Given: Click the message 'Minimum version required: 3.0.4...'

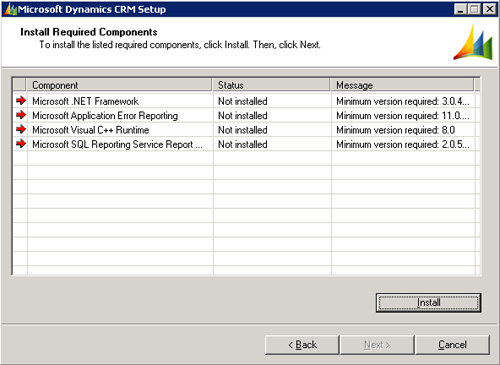Looking at the screenshot, I should [x=403, y=101].
